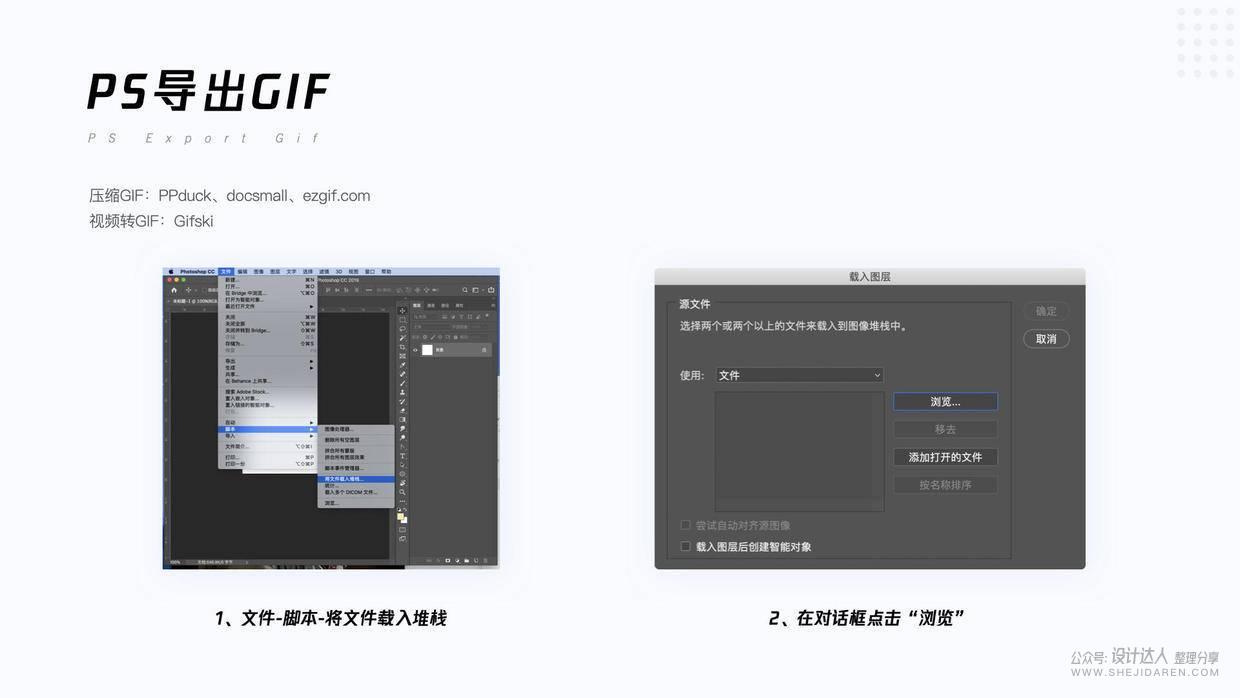Select the Rectangular Marquee tool
1240x698 pixels.
coord(402,320)
